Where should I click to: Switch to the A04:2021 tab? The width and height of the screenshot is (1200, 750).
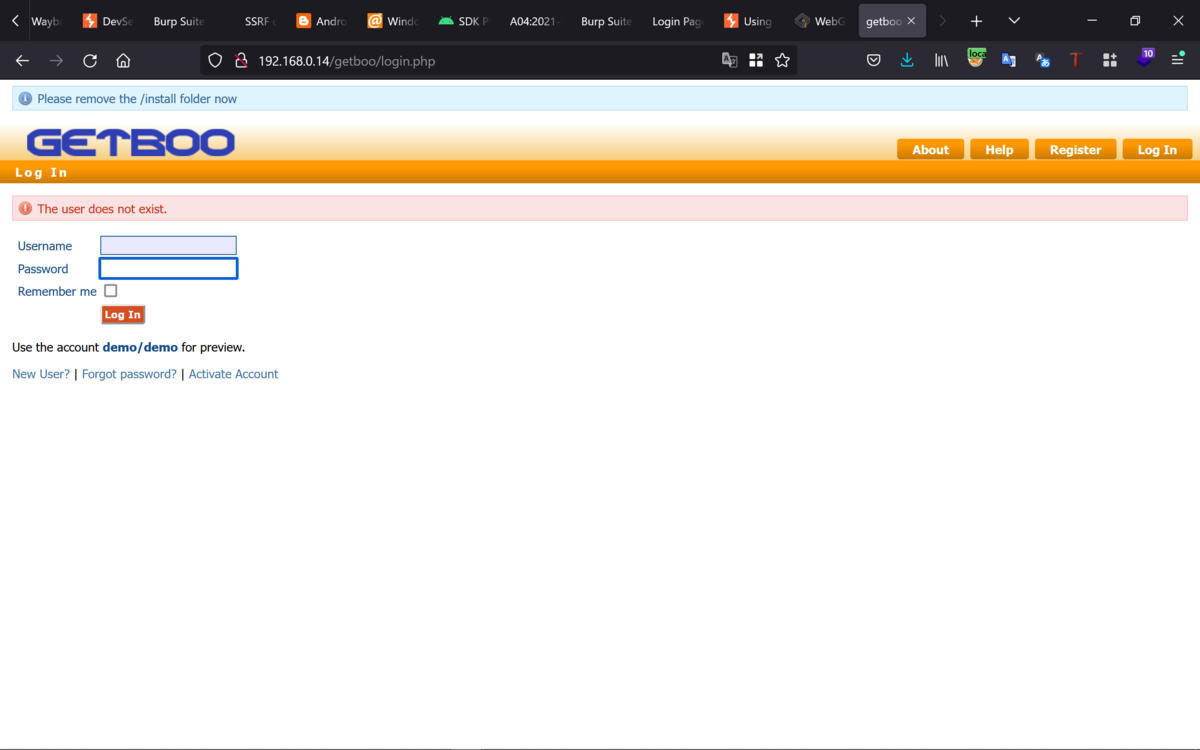(537, 21)
